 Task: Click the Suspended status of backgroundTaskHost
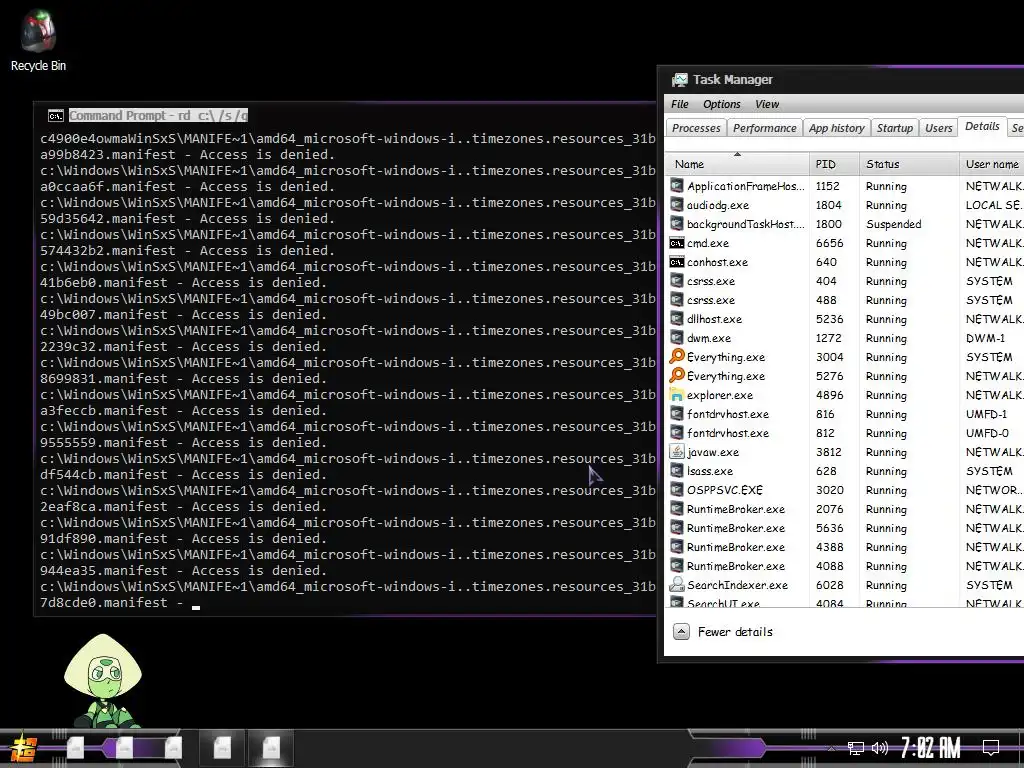[x=893, y=224]
